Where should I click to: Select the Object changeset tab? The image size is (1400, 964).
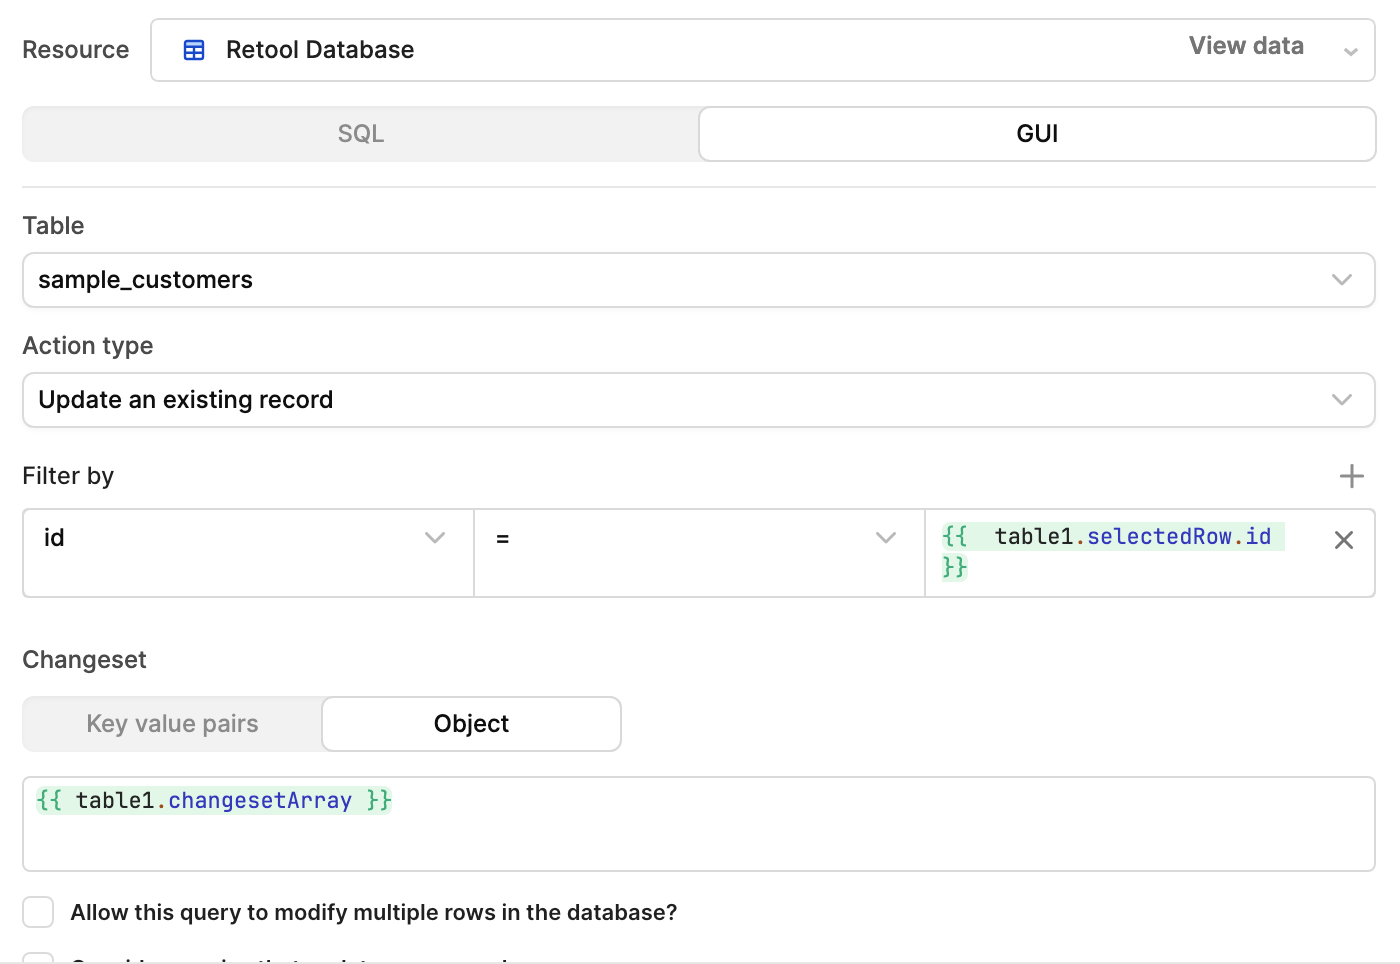(471, 724)
